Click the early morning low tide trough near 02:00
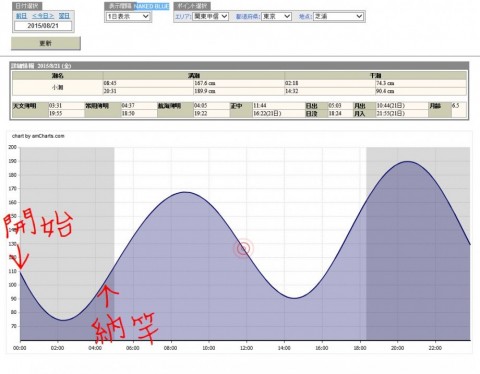Viewport: 480px width, 374px height. 63,320
